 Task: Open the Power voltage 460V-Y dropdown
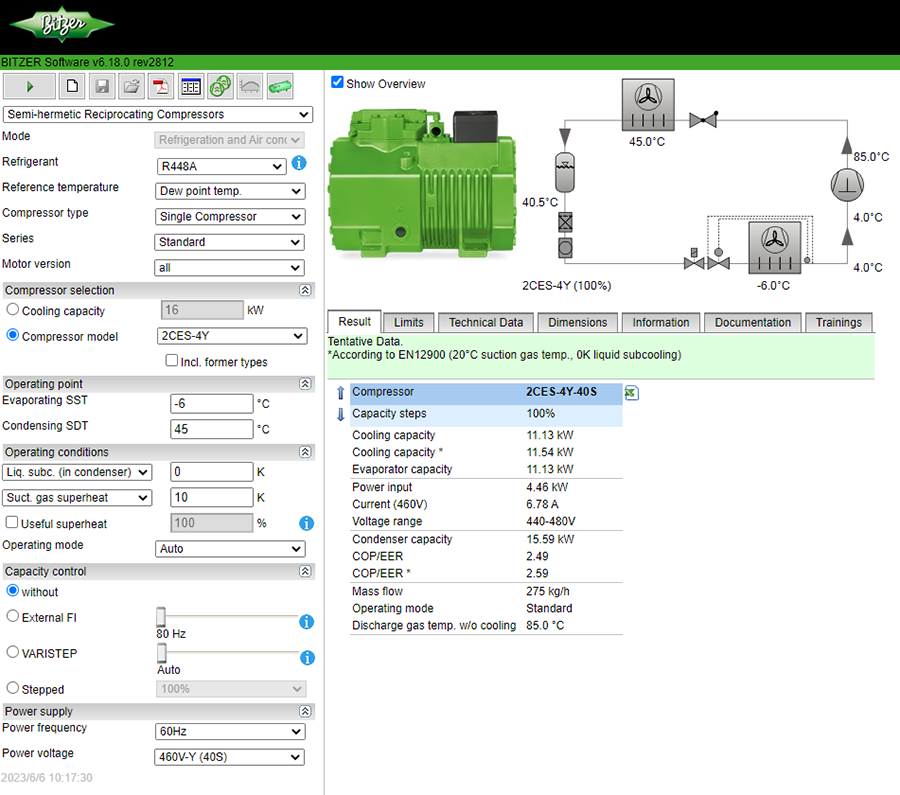pyautogui.click(x=230, y=757)
